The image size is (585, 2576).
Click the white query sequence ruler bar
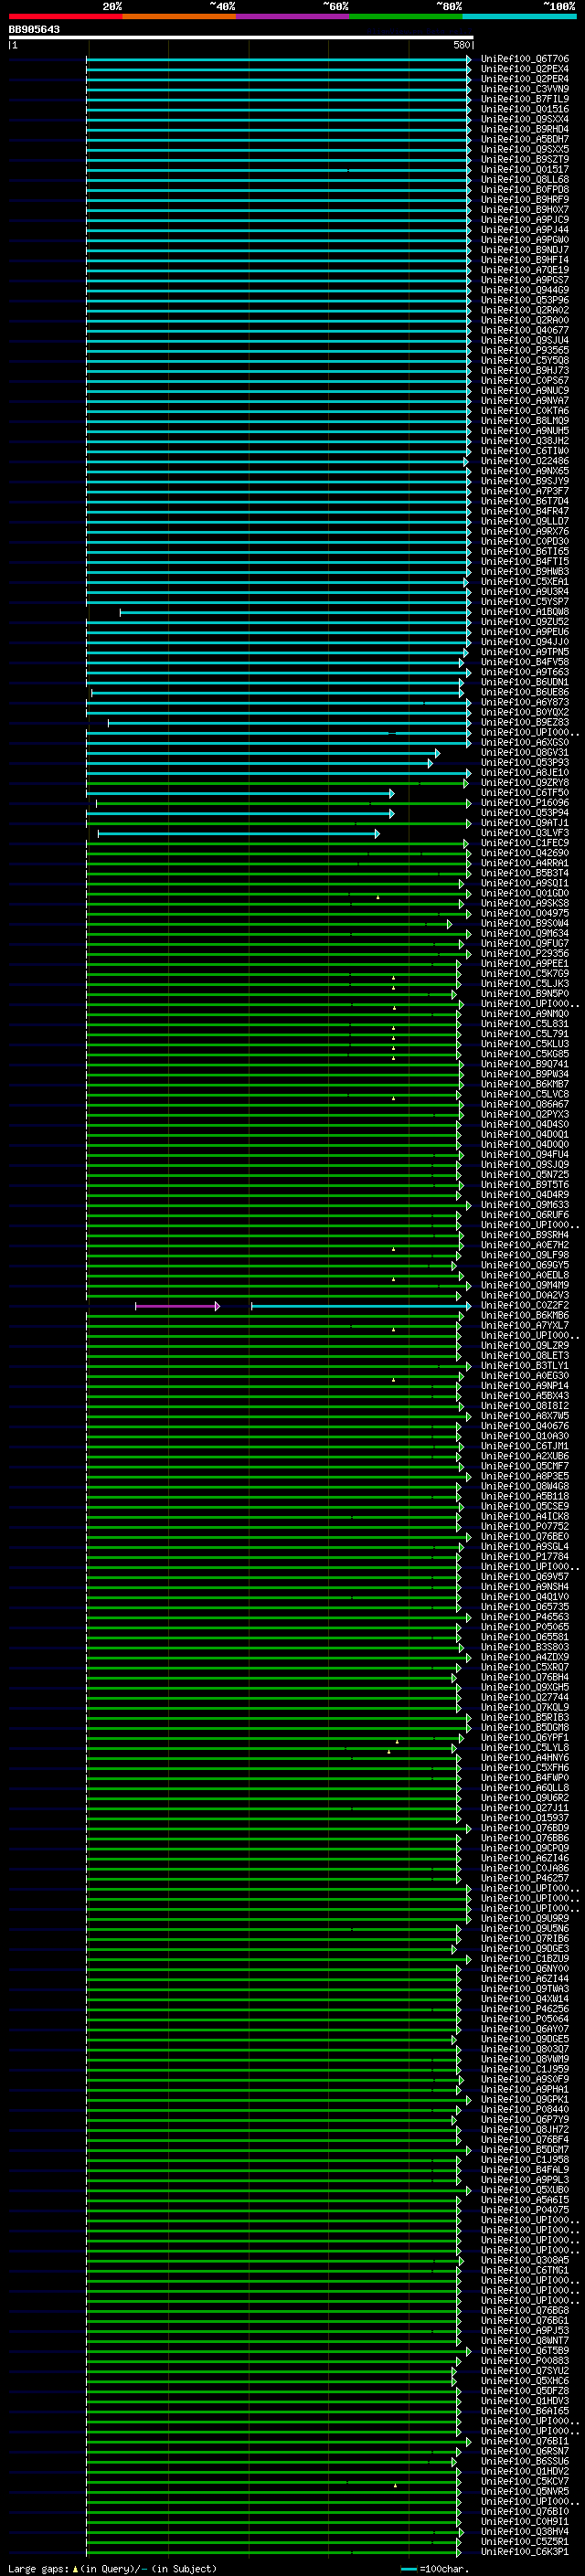coord(241,38)
